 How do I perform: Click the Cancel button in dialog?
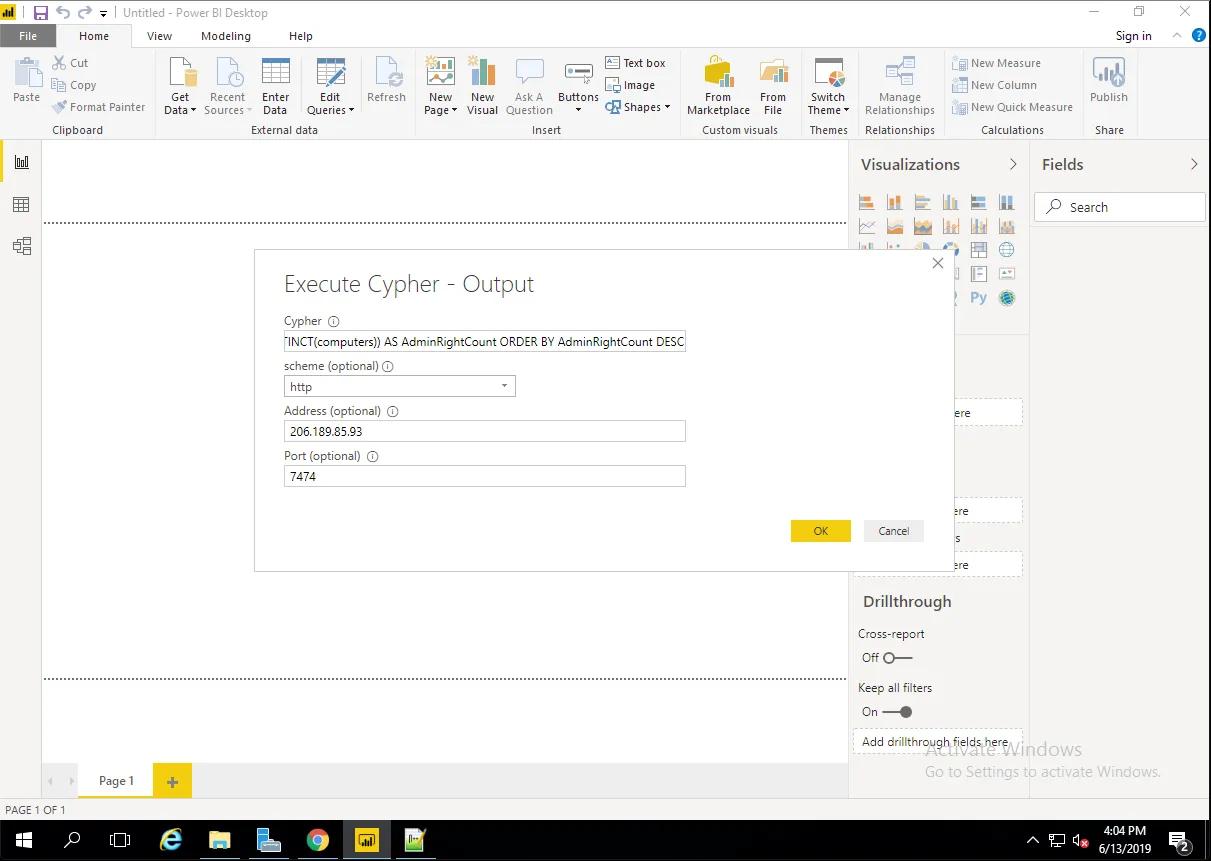[x=894, y=531]
